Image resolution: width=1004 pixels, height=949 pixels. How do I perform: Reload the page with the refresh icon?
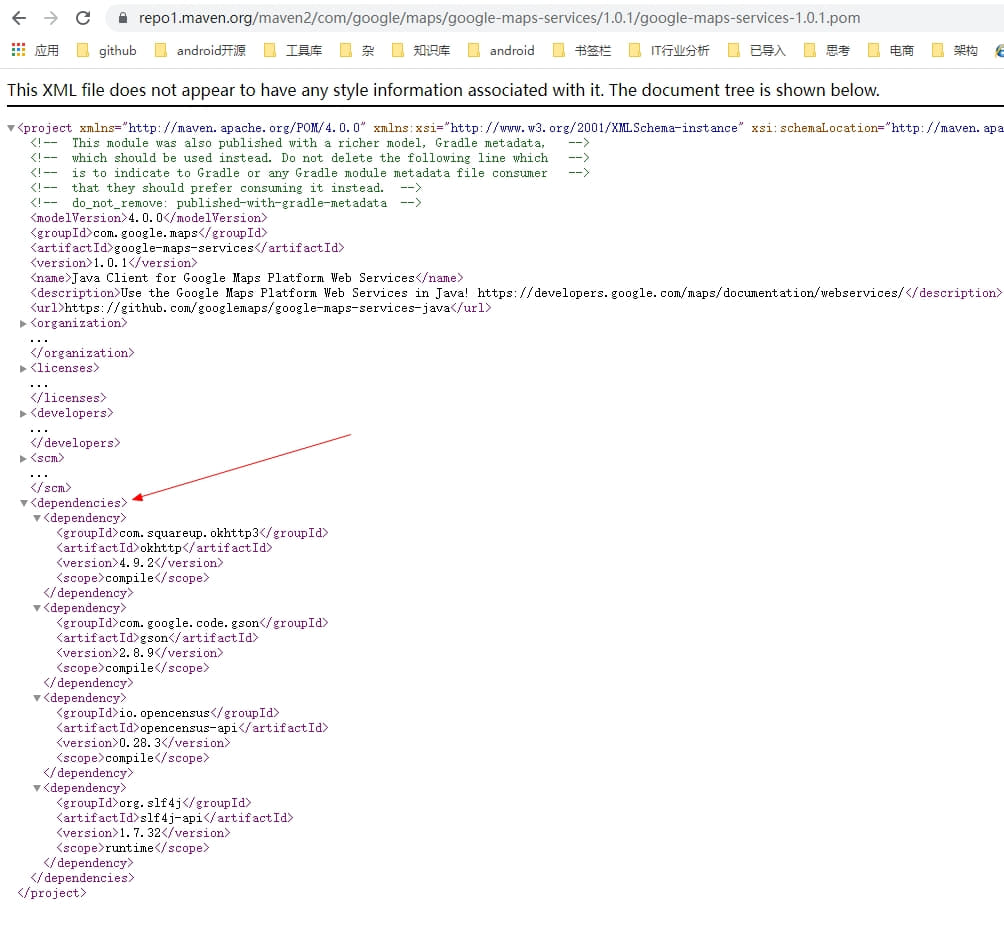(83, 18)
